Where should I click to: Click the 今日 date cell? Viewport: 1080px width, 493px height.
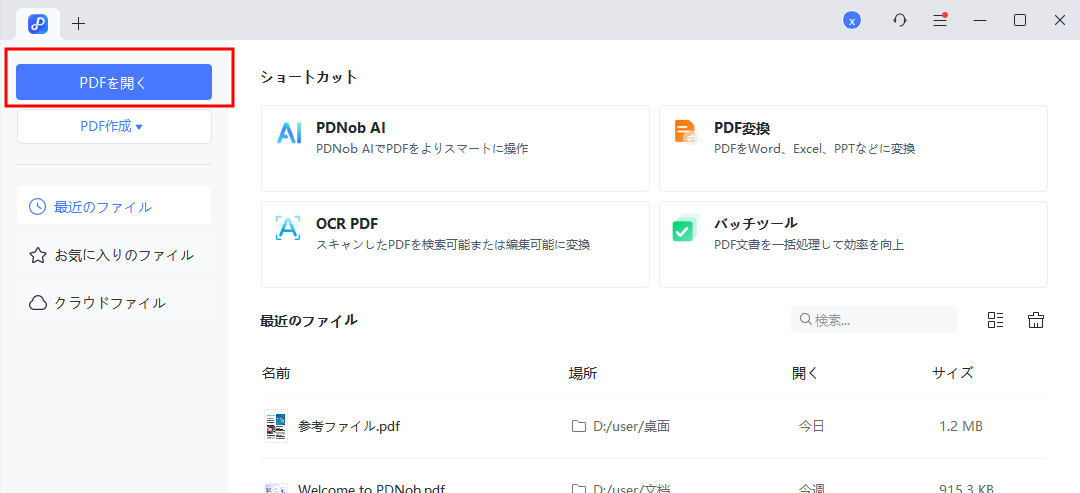811,426
